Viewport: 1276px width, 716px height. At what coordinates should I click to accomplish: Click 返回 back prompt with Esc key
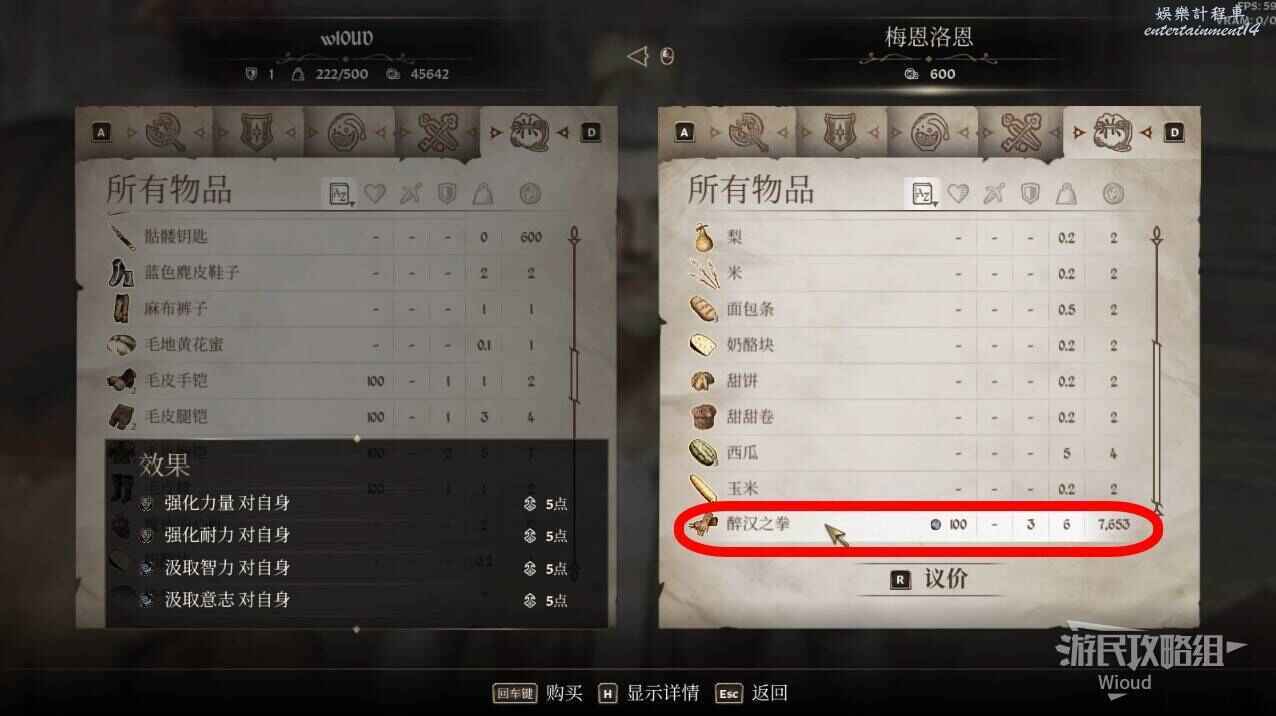[x=752, y=693]
